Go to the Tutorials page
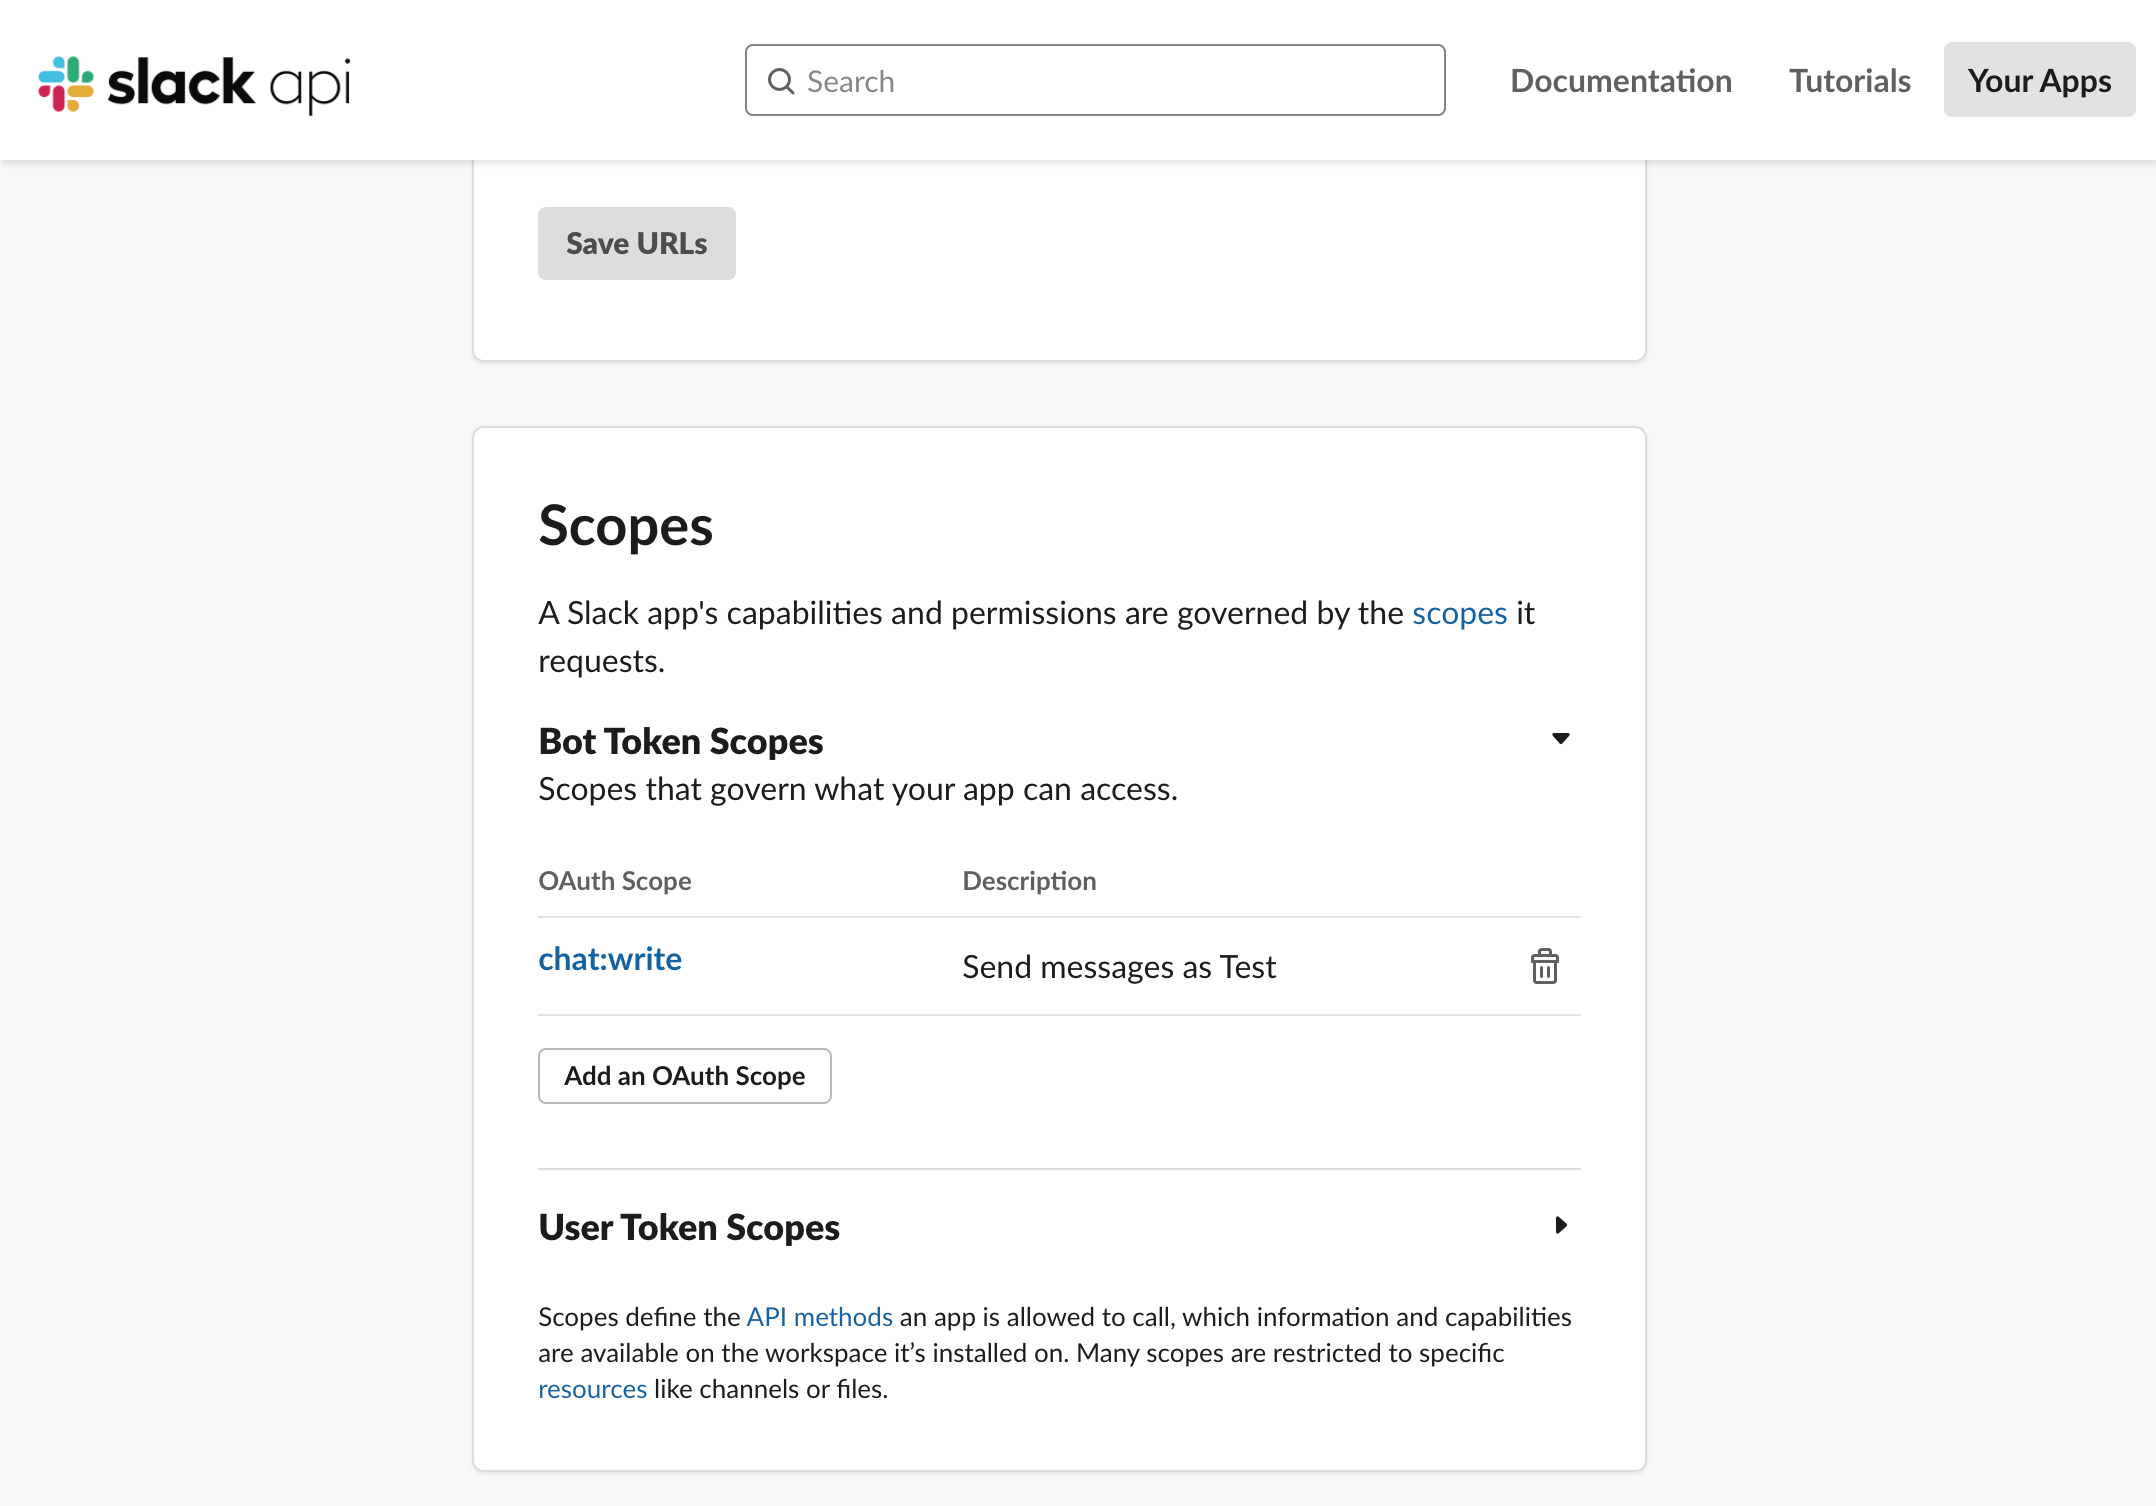This screenshot has height=1506, width=2156. coord(1849,81)
